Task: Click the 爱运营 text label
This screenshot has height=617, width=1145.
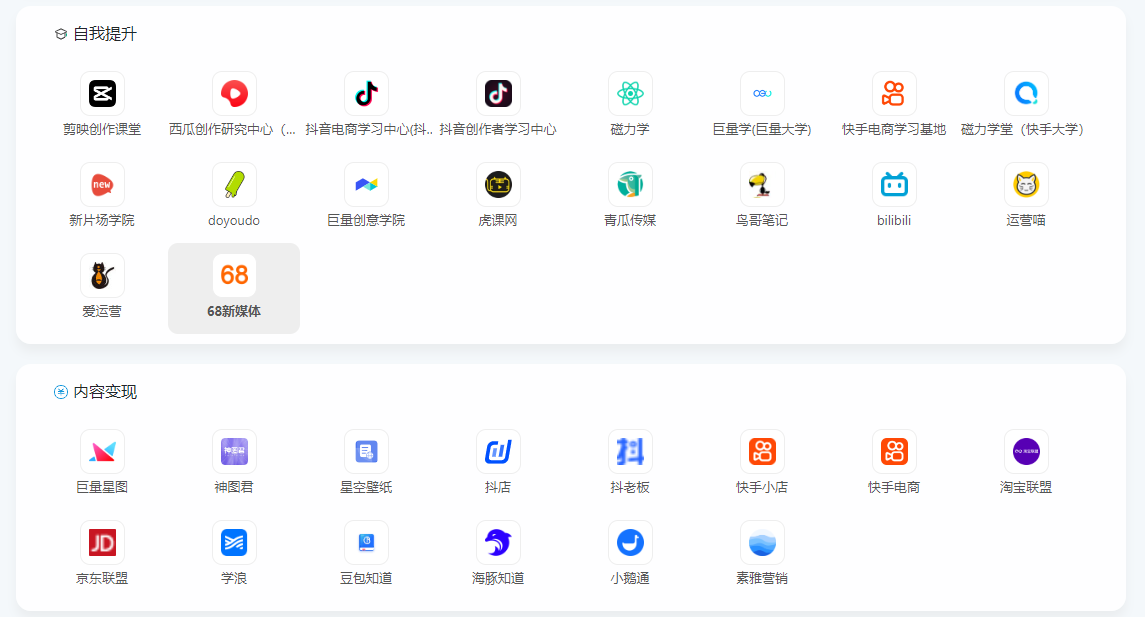Action: coord(102,311)
